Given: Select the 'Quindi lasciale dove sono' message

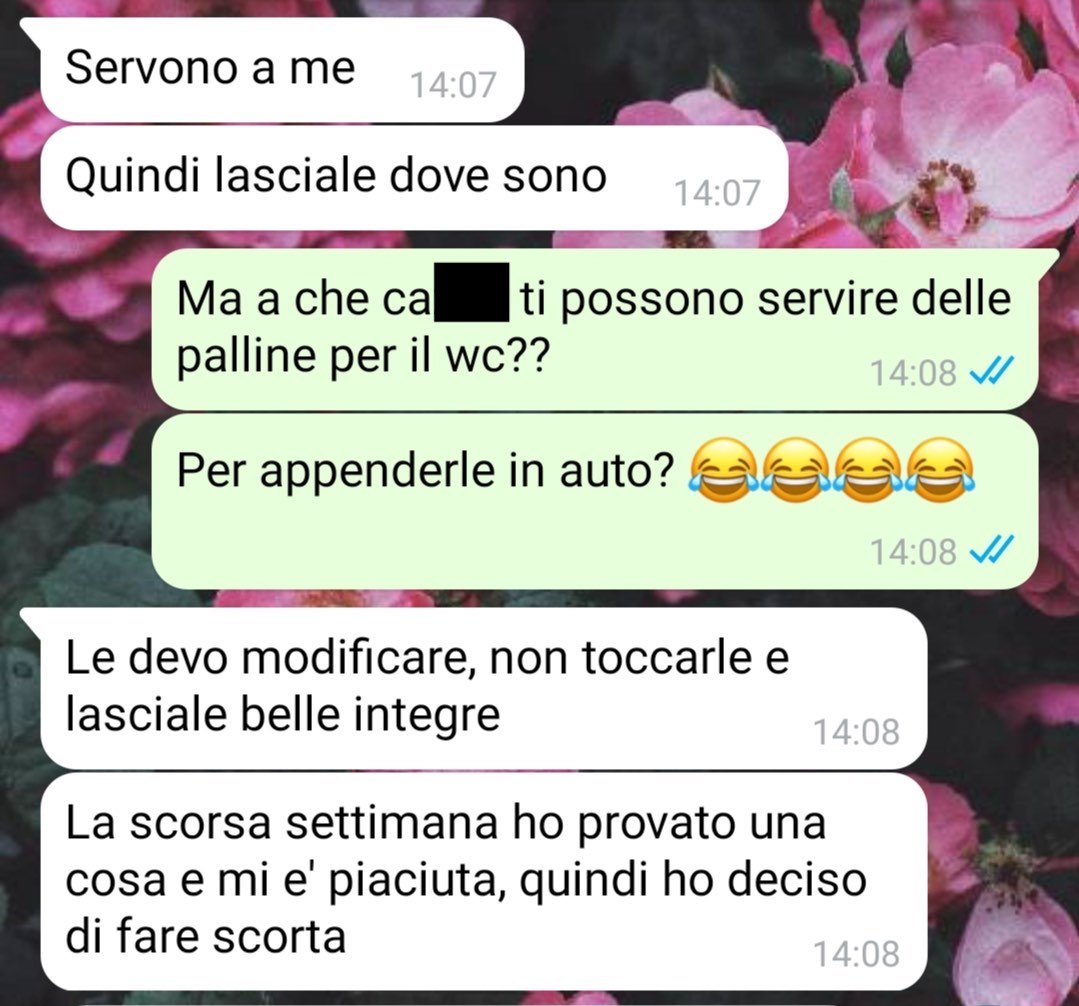Looking at the screenshot, I should 413,178.
